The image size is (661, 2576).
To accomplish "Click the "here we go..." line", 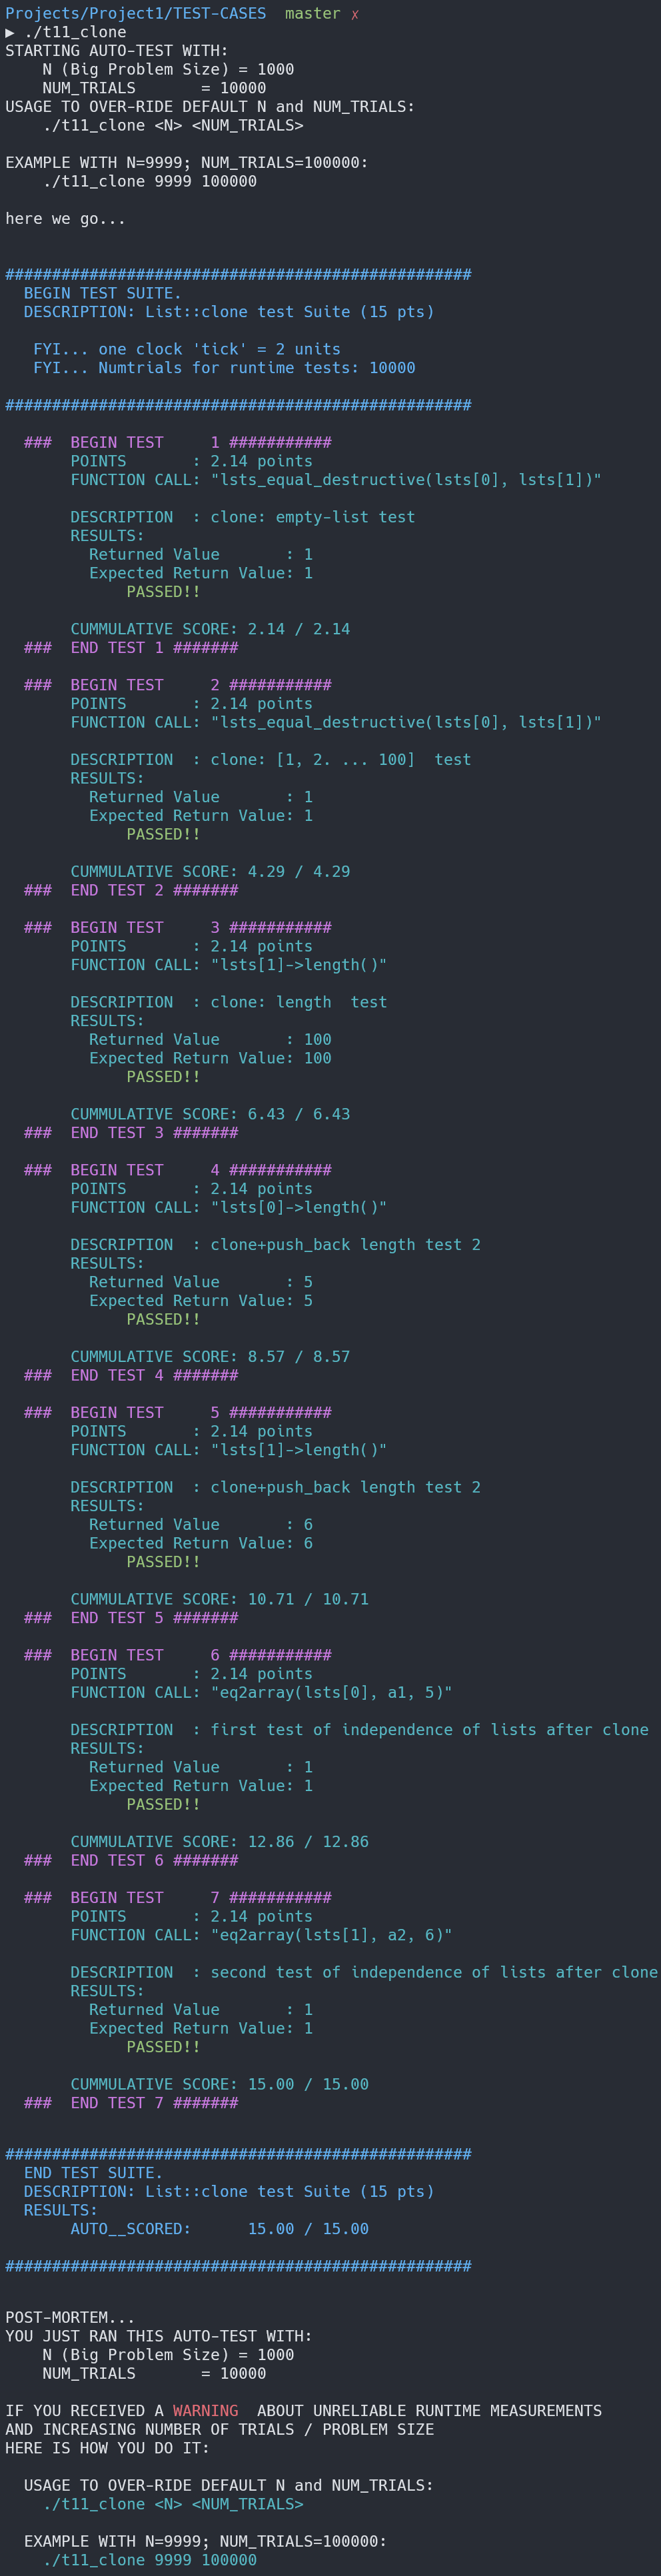I will point(65,219).
